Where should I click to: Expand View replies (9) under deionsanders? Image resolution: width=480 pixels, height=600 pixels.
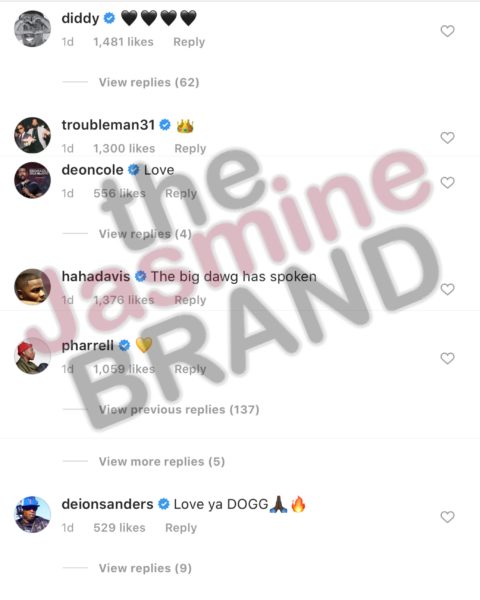(145, 568)
